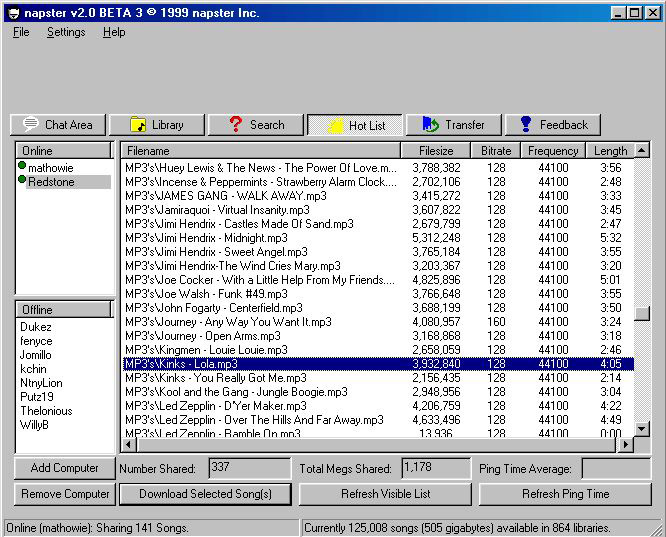Select Journey - Open Arms.mp3
The width and height of the screenshot is (666, 537).
click(x=378, y=336)
